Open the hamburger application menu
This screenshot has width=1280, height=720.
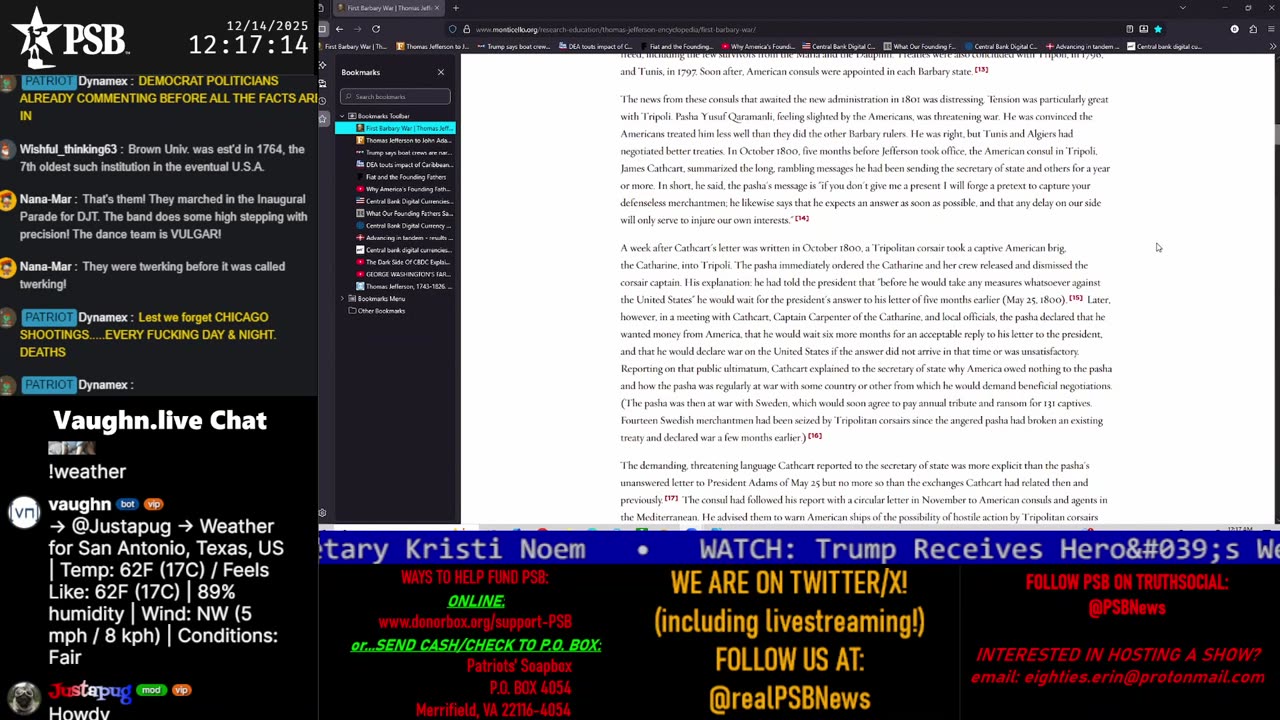click(1271, 29)
